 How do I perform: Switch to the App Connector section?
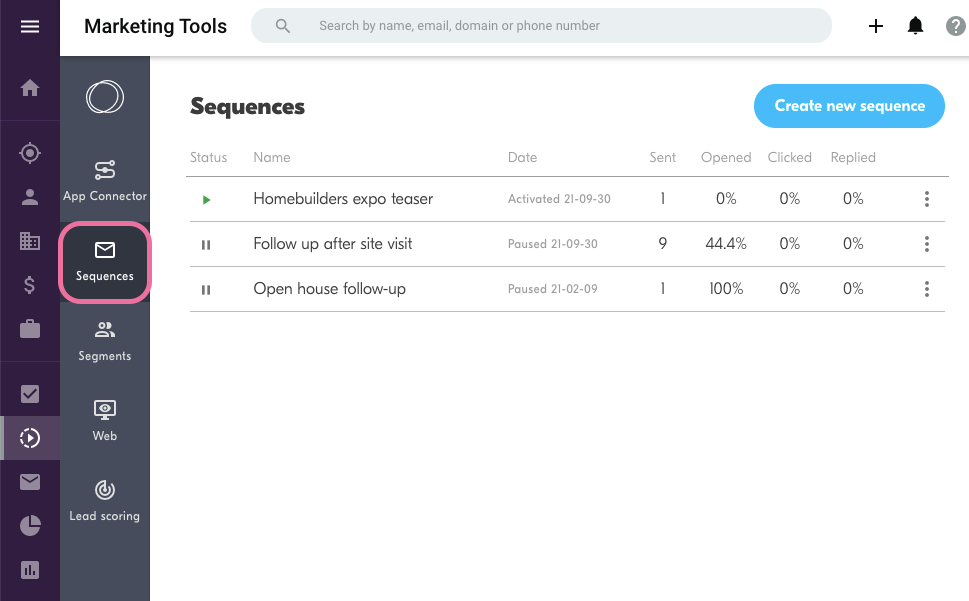coord(104,181)
